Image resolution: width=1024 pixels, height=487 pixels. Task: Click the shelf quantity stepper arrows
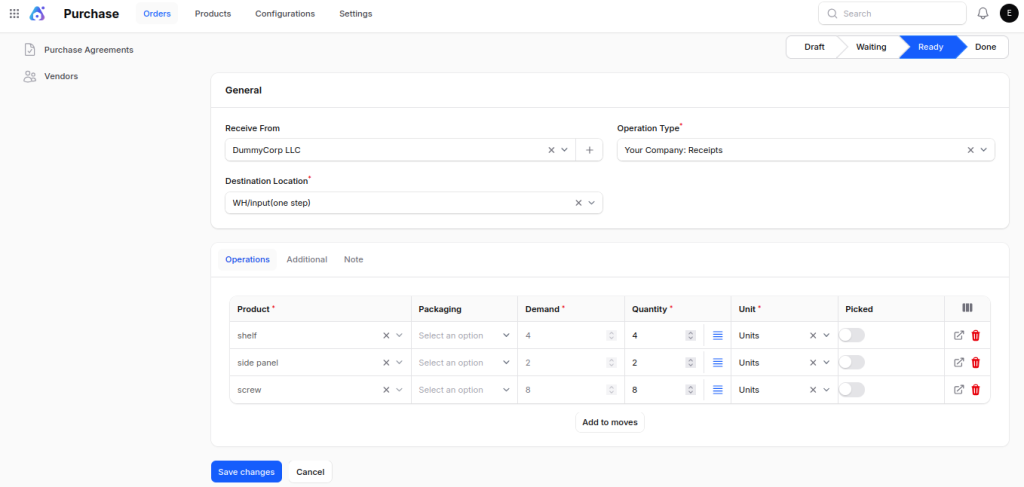[690, 336]
